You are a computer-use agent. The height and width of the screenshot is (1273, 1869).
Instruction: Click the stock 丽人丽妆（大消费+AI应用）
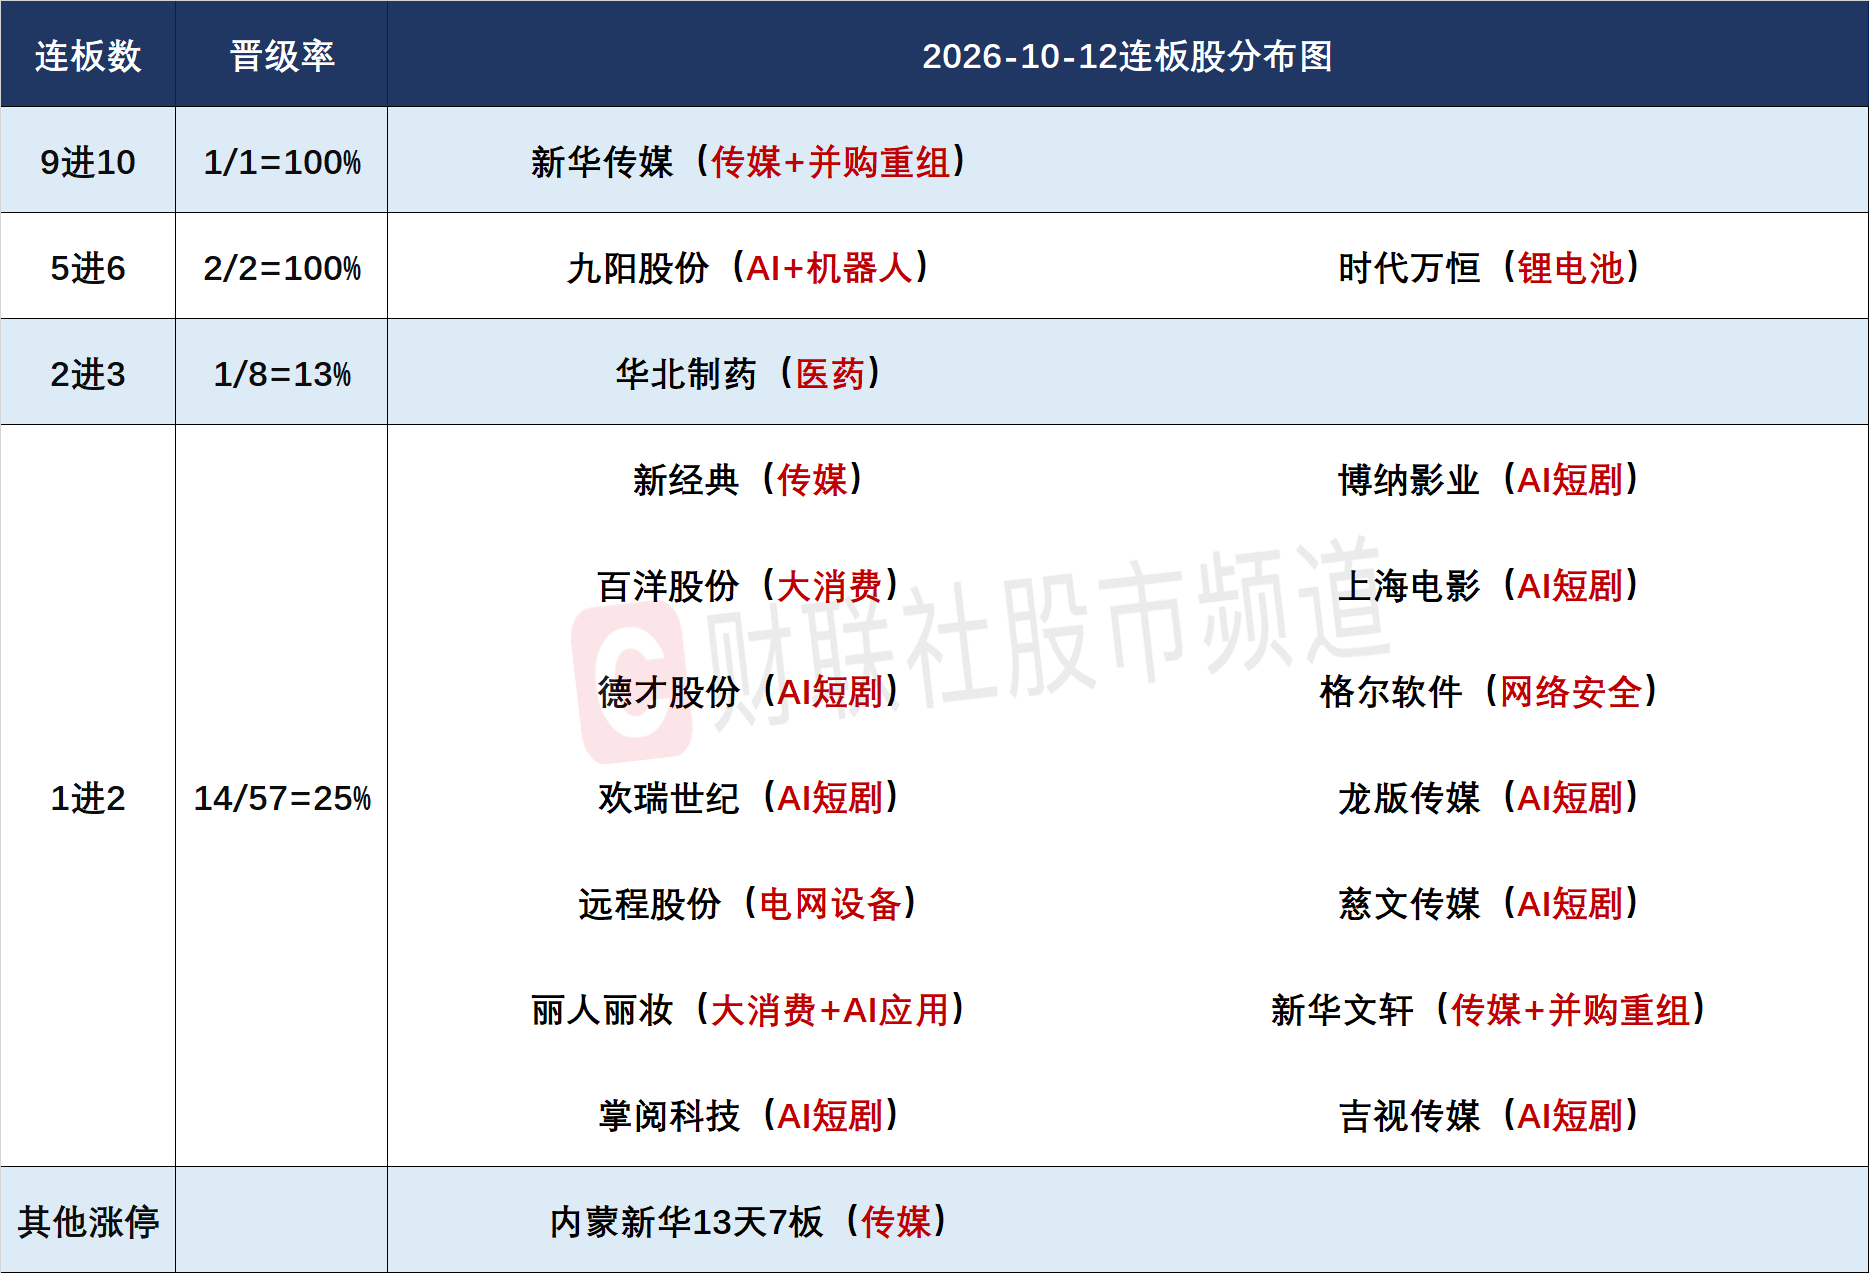748,1010
